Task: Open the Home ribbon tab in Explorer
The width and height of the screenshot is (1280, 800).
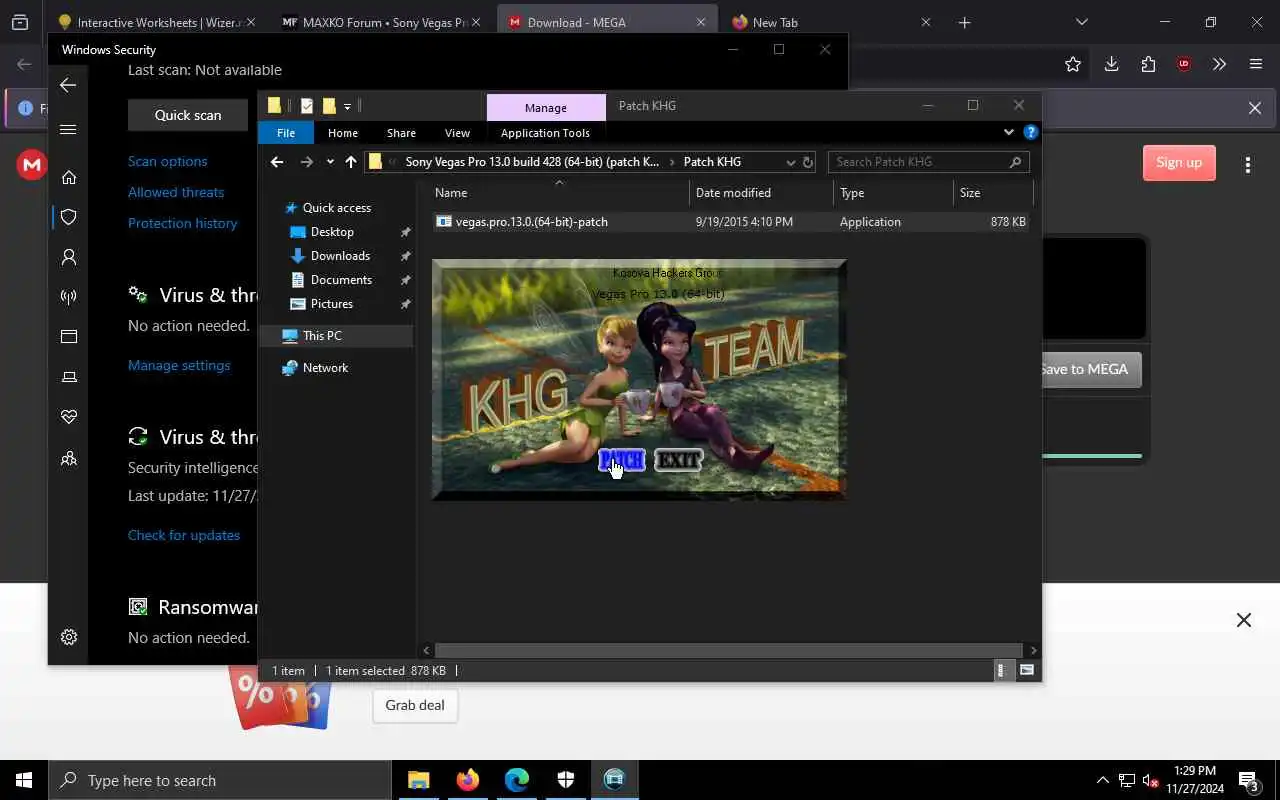Action: (x=343, y=133)
